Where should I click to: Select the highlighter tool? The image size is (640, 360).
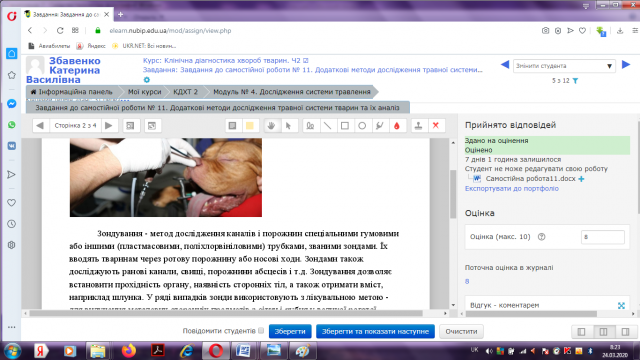380,126
